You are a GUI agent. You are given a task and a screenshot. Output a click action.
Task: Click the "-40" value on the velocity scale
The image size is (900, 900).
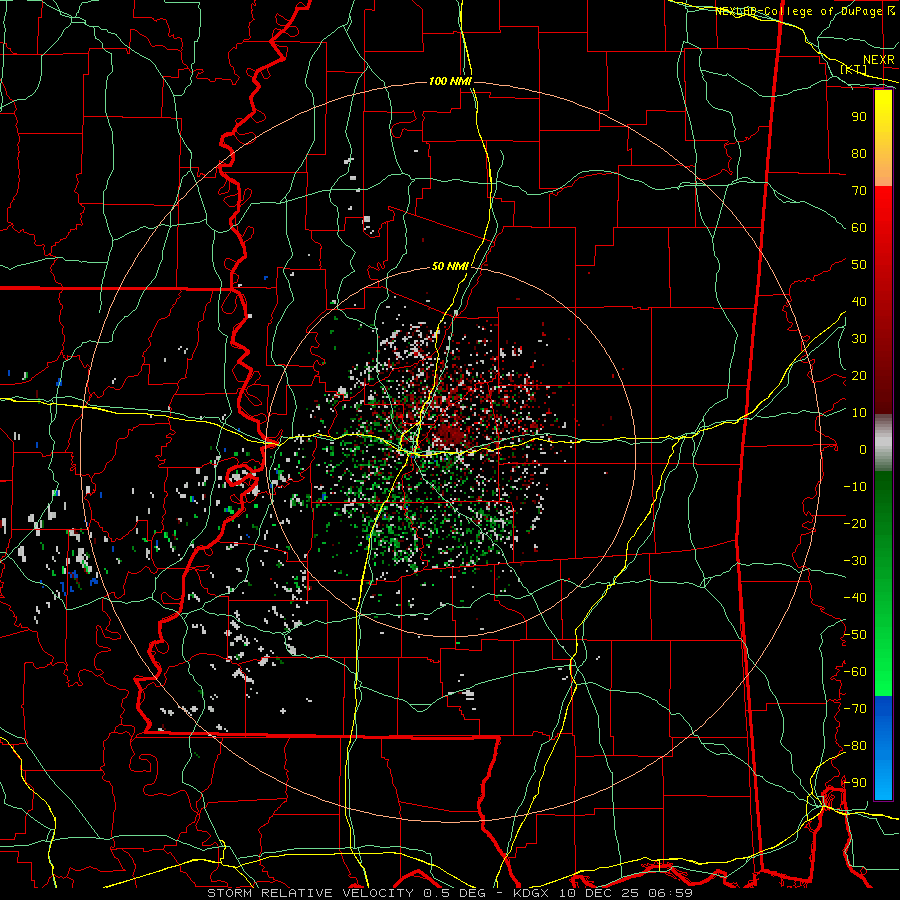[x=855, y=598]
